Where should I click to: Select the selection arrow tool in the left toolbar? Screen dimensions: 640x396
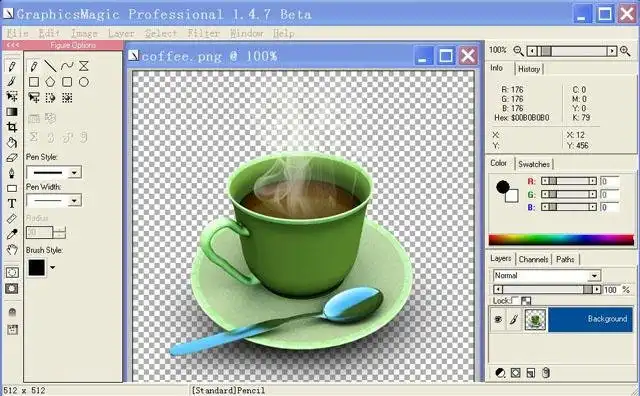point(12,96)
